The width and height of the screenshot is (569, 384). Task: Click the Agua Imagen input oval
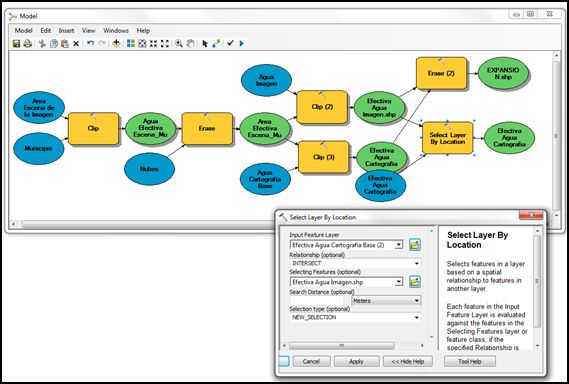[x=266, y=81]
